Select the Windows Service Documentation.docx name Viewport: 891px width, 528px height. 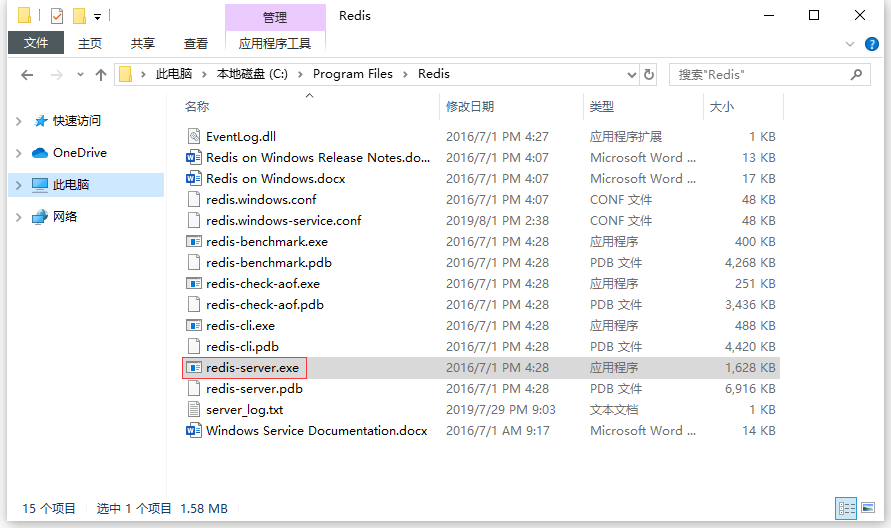[317, 431]
